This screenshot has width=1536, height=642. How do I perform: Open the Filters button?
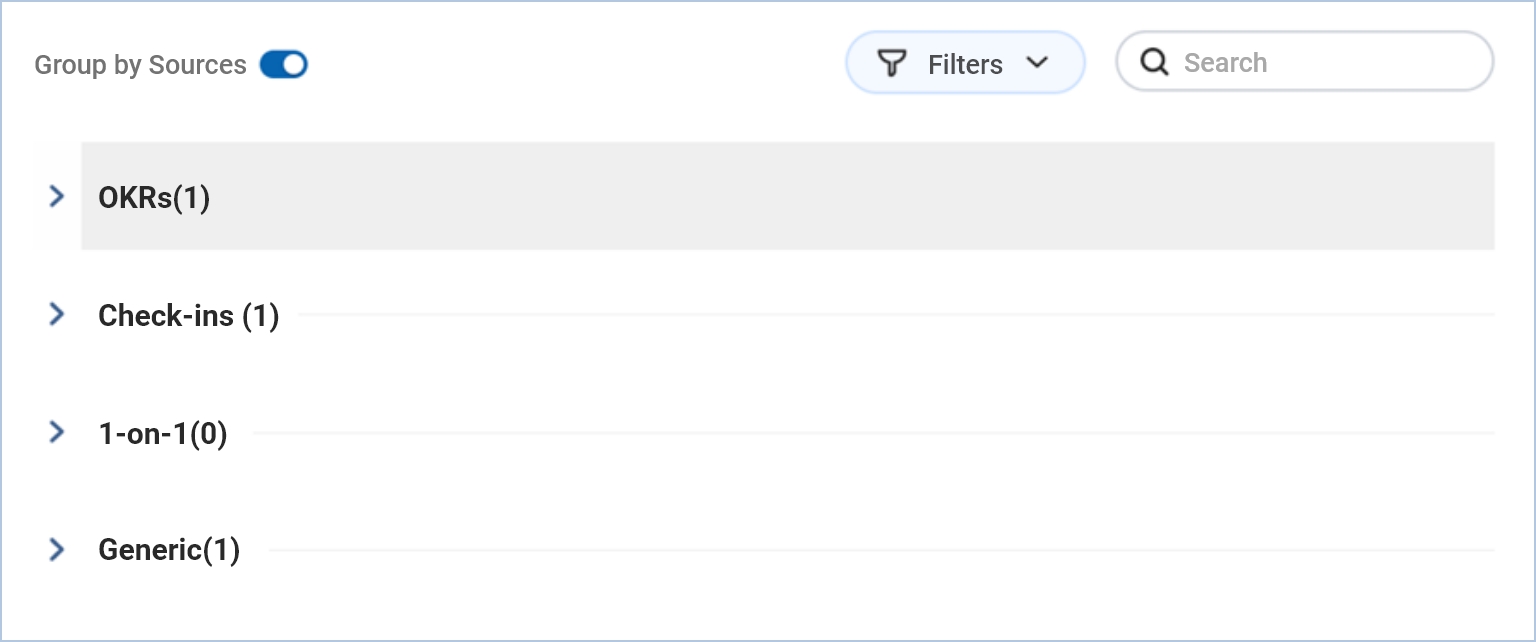point(964,64)
